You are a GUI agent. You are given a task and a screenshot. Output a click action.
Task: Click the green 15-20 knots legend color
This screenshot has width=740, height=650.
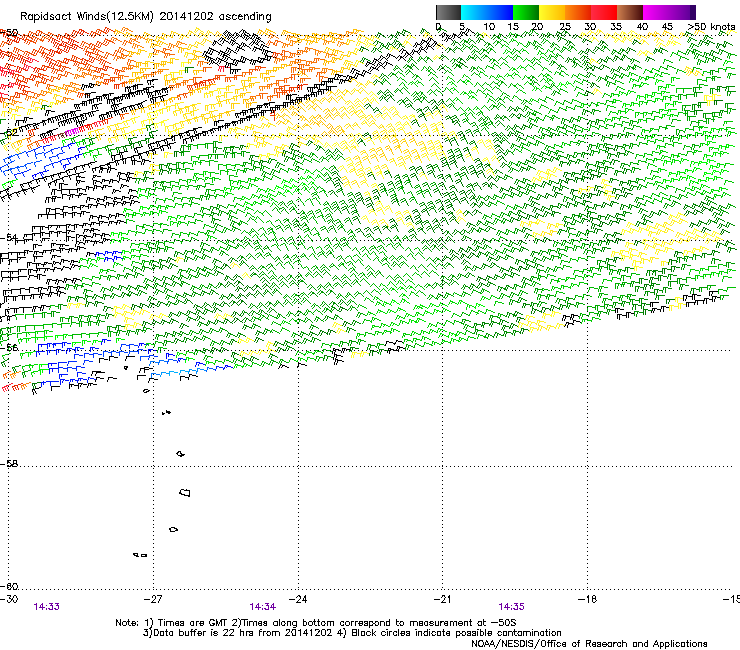(x=526, y=12)
